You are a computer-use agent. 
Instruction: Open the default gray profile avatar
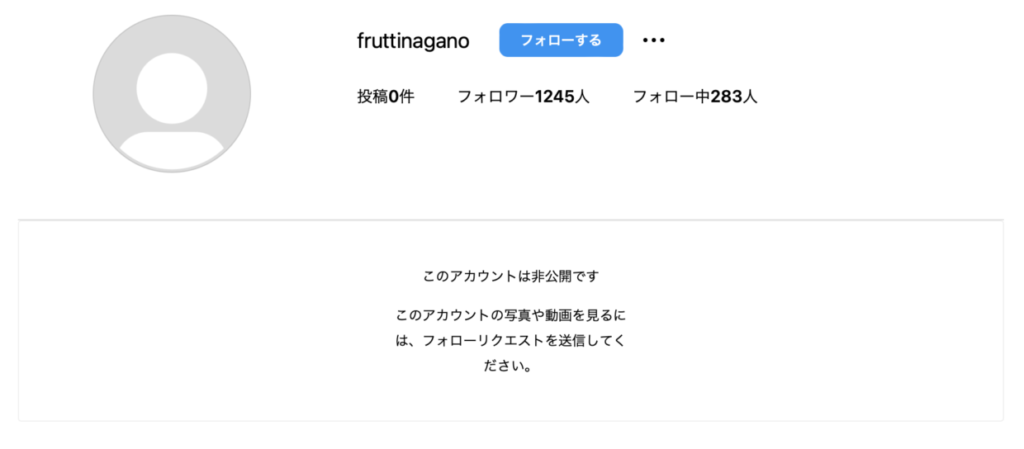click(x=172, y=94)
